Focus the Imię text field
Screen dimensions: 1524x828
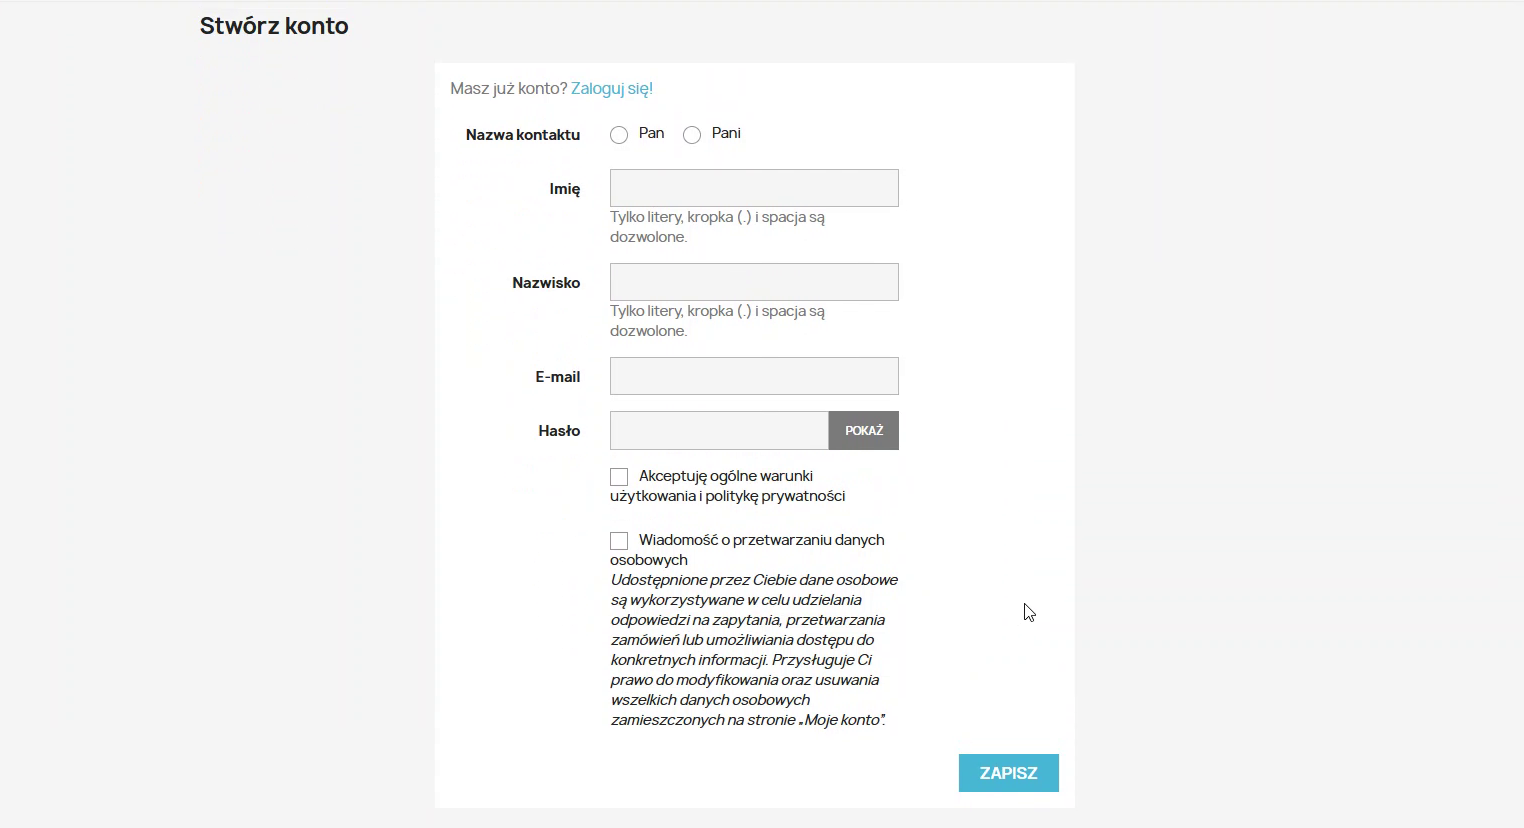754,188
